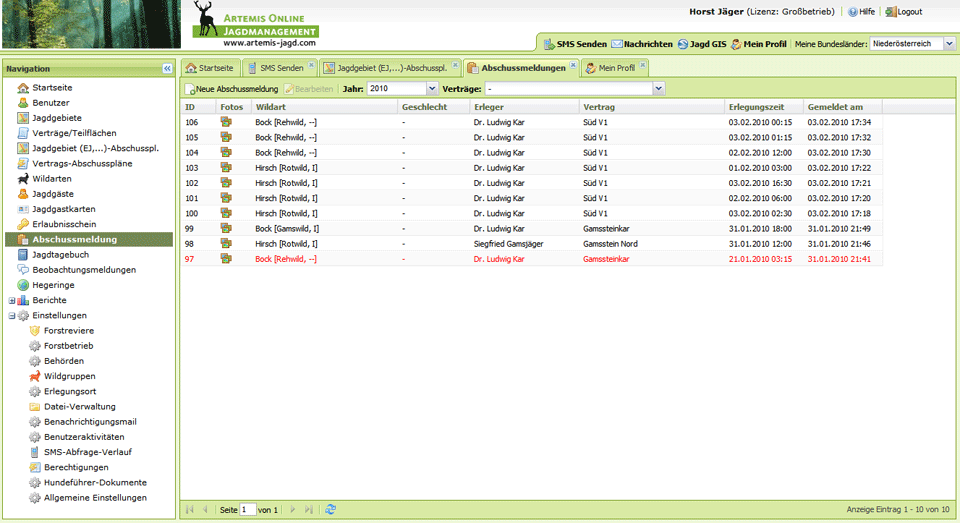Click the Artemis Online Jagdmanagement logo
The height and width of the screenshot is (523, 960).
255,24
